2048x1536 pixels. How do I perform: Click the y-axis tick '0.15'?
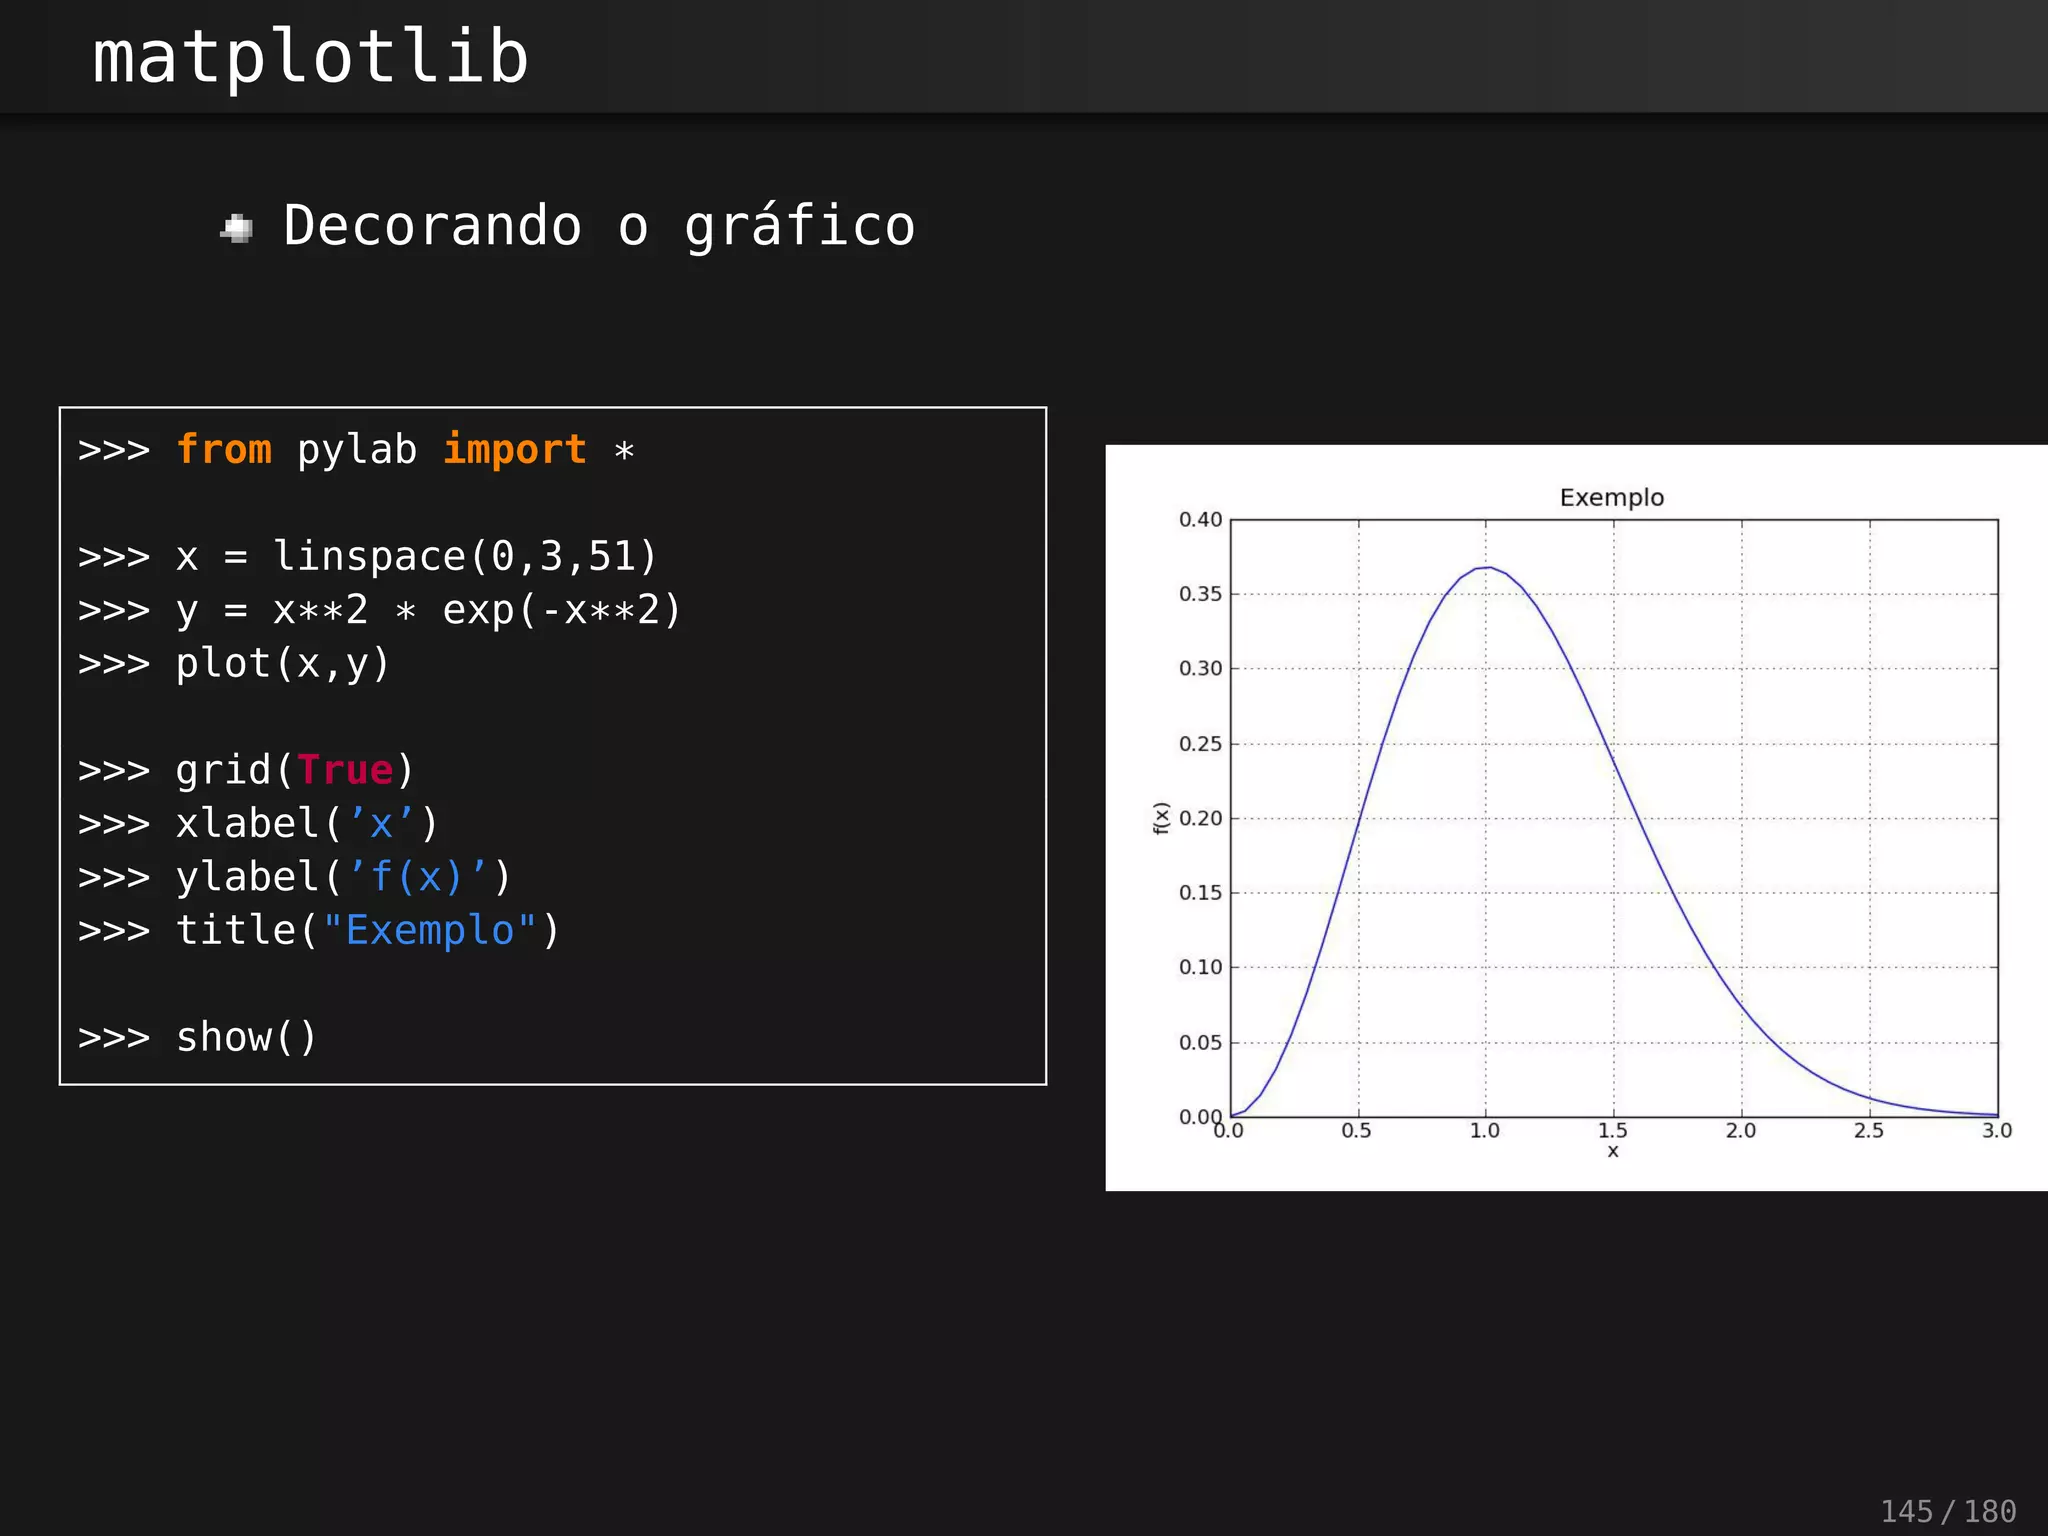tap(1201, 893)
